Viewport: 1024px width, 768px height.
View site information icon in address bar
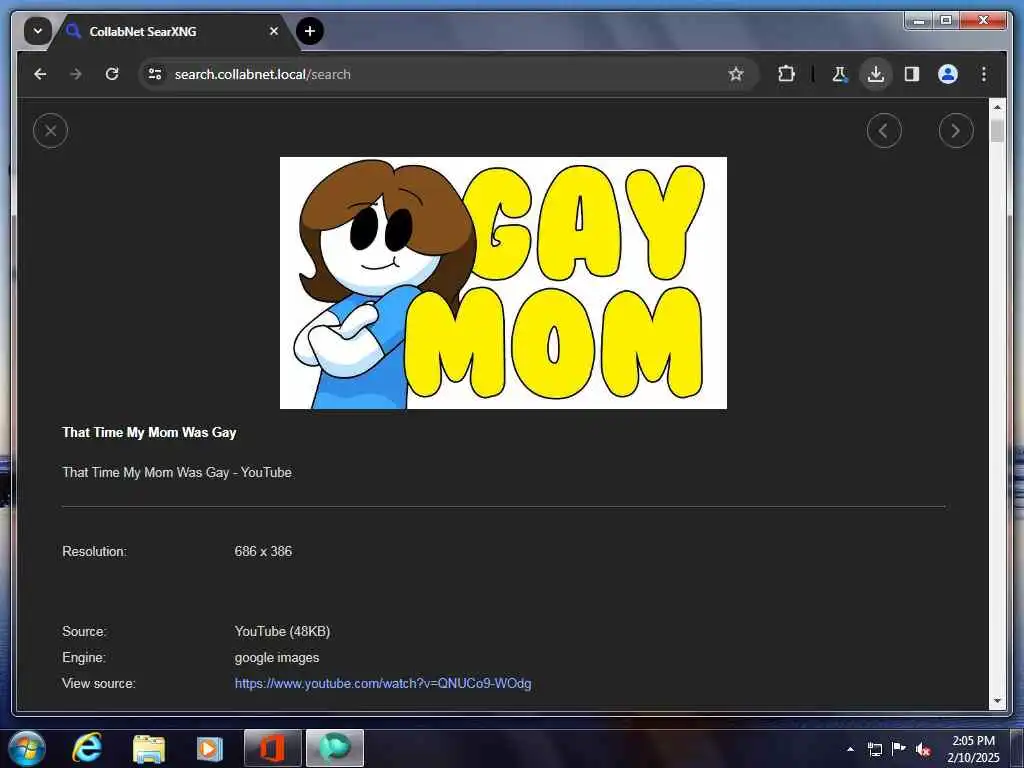click(x=155, y=74)
